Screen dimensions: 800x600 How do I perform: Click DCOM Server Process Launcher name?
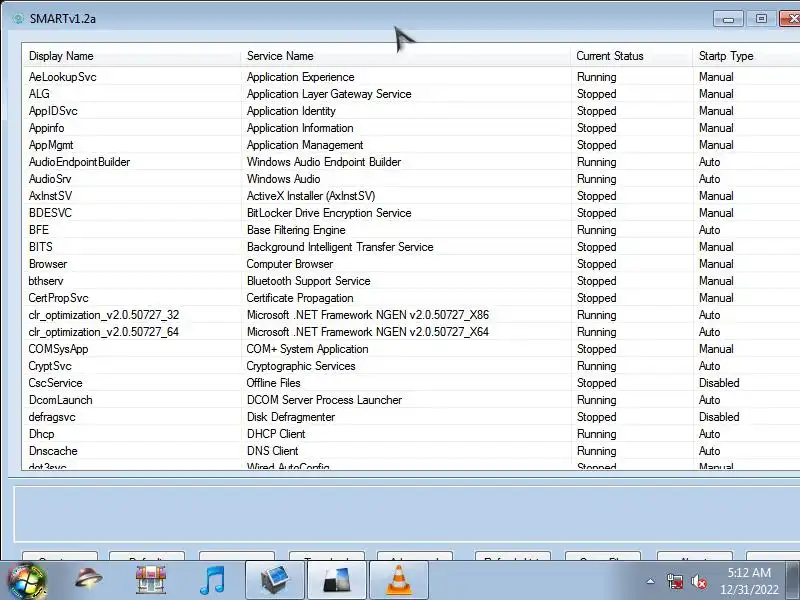324,400
